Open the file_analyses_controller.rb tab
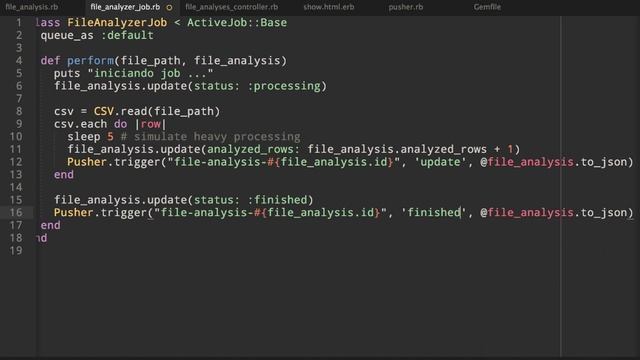The height and width of the screenshot is (360, 640). click(231, 7)
